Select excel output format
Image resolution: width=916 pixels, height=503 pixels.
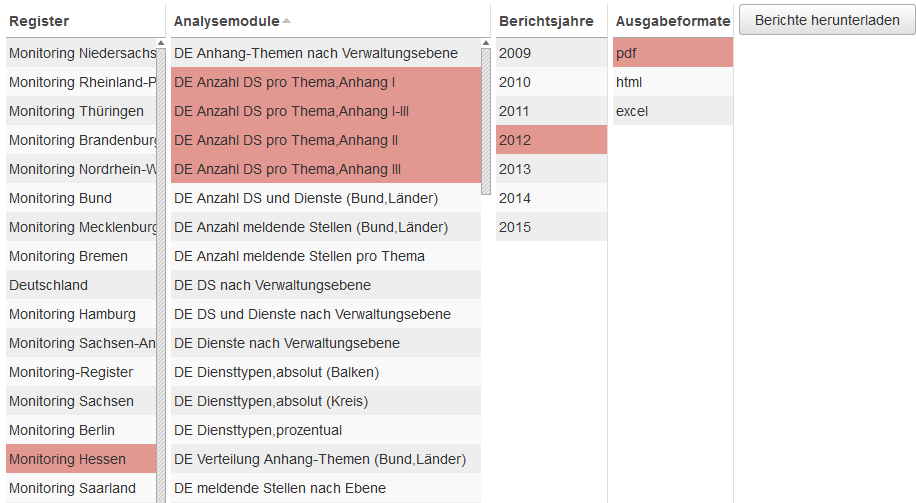coord(672,111)
